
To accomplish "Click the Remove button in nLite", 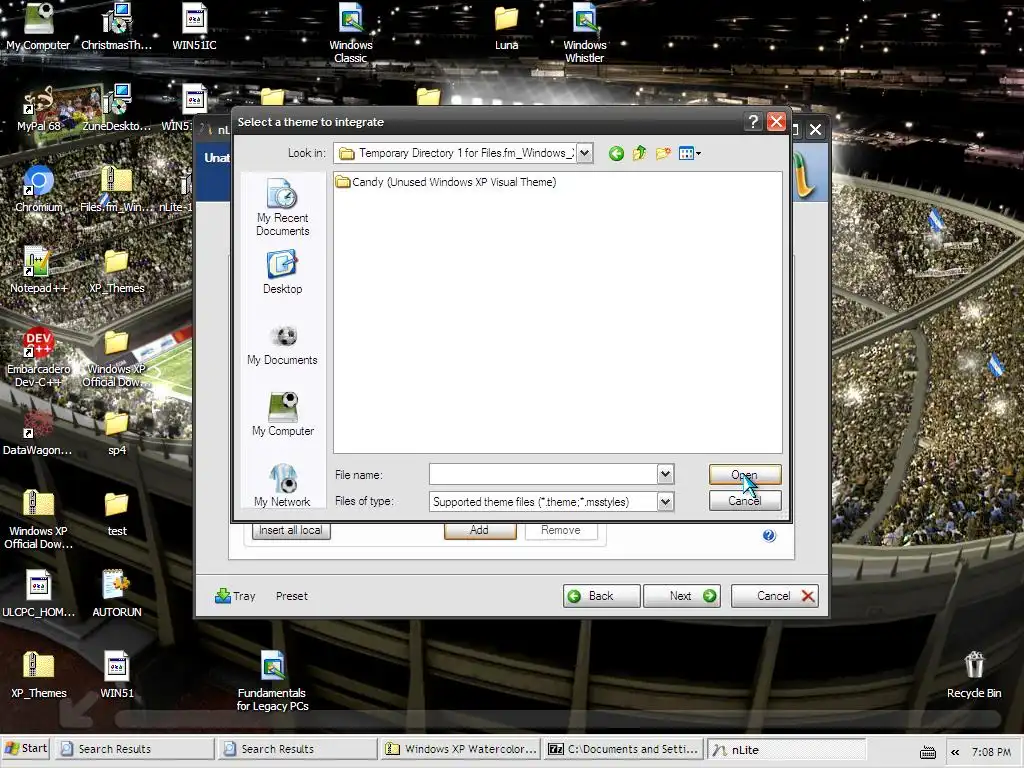I will [x=560, y=530].
